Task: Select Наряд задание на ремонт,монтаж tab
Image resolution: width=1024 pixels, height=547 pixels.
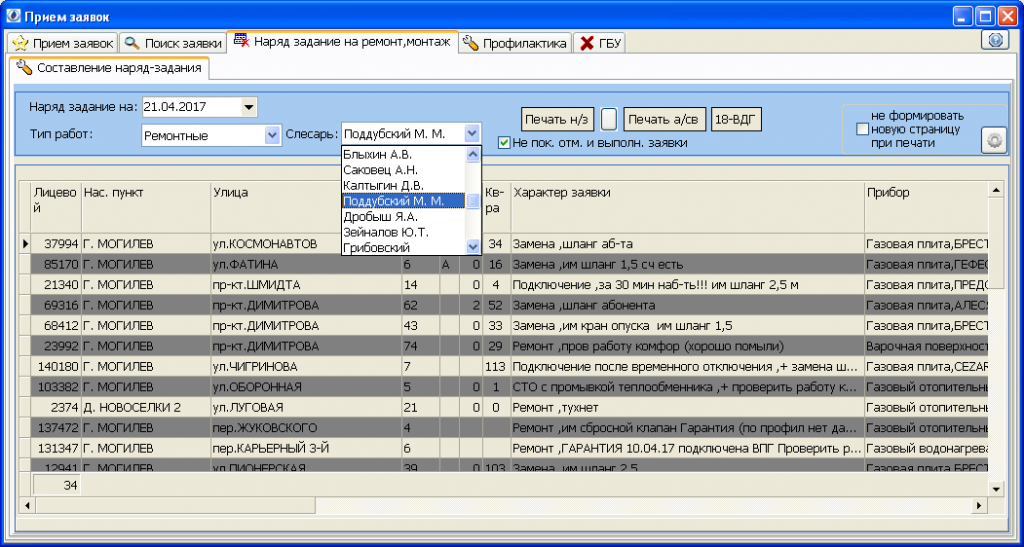Action: pos(342,42)
